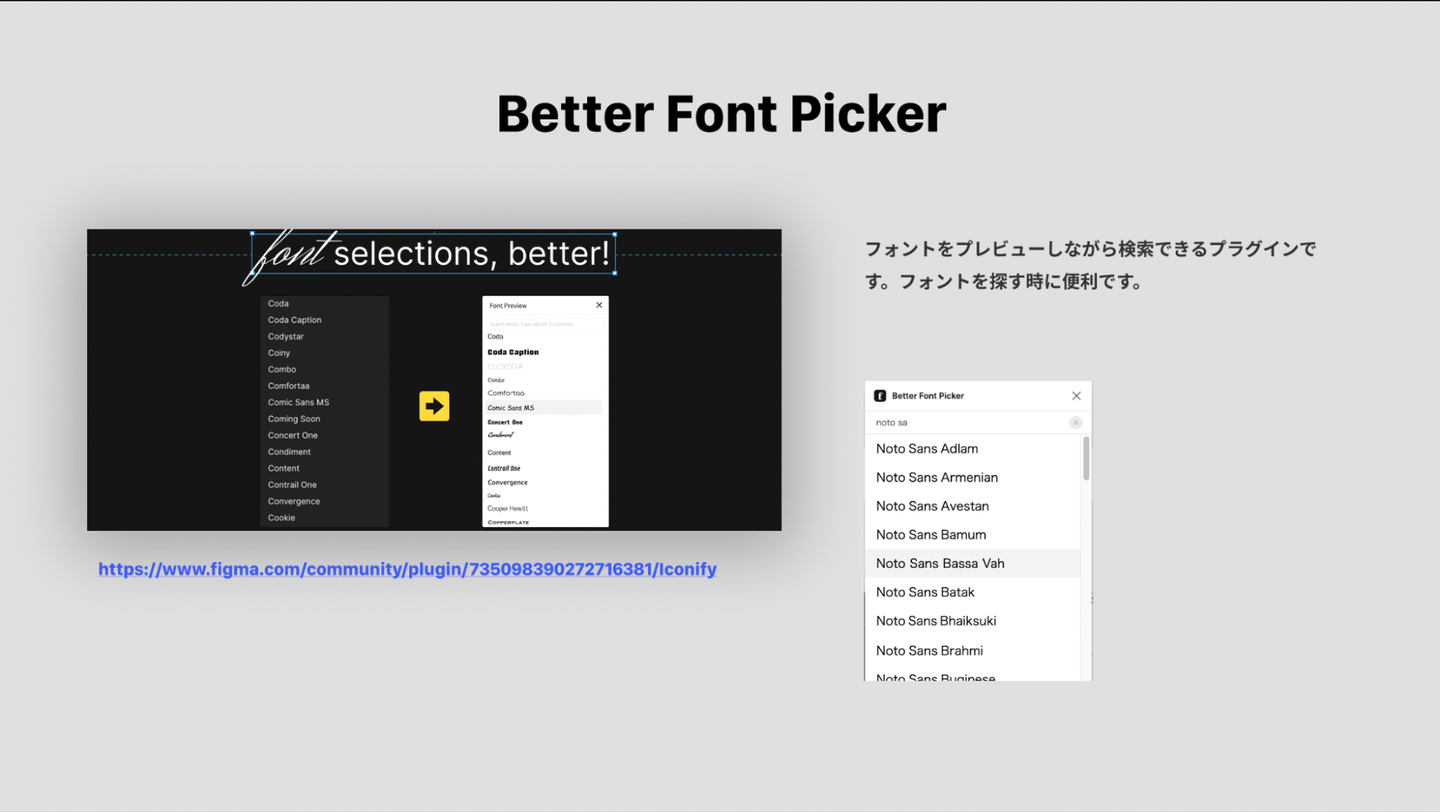The height and width of the screenshot is (812, 1440).
Task: Select Noto Sans Adlam font
Action: tap(927, 449)
